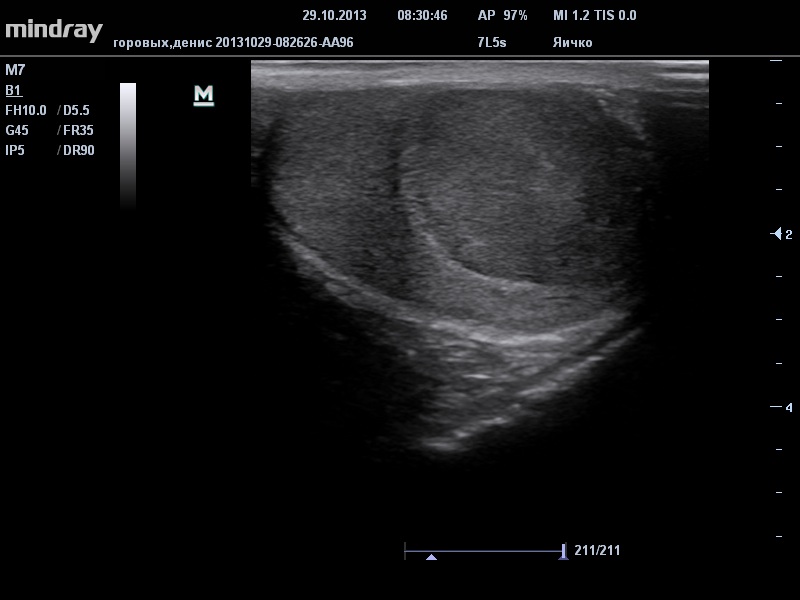Image resolution: width=800 pixels, height=600 pixels.
Task: Click the exam type label Яичко
Action: [x=572, y=42]
